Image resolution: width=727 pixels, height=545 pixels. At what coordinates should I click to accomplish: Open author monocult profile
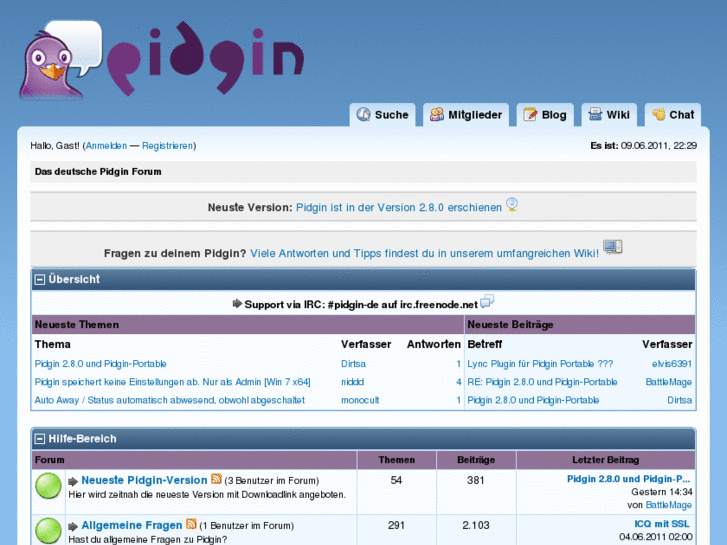tap(360, 400)
